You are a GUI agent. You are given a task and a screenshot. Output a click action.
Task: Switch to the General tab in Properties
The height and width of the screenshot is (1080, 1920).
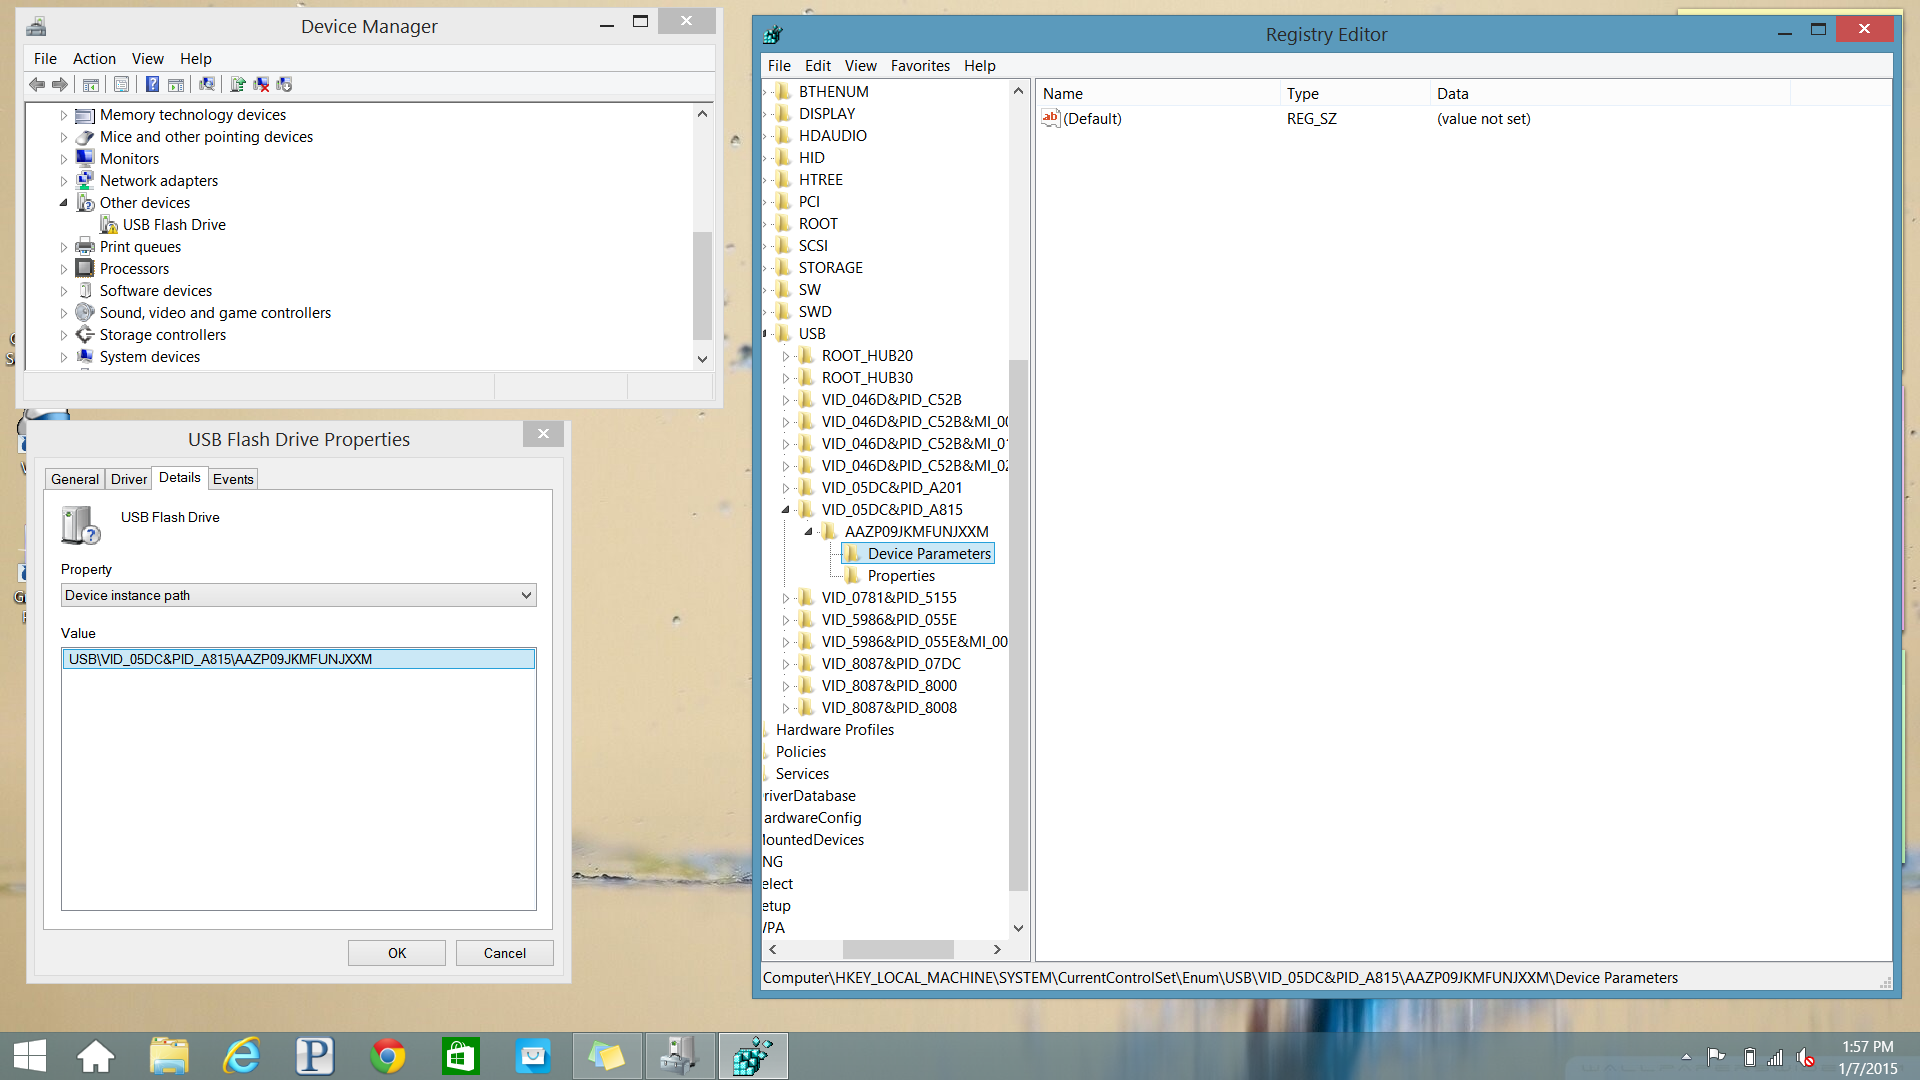pyautogui.click(x=75, y=479)
